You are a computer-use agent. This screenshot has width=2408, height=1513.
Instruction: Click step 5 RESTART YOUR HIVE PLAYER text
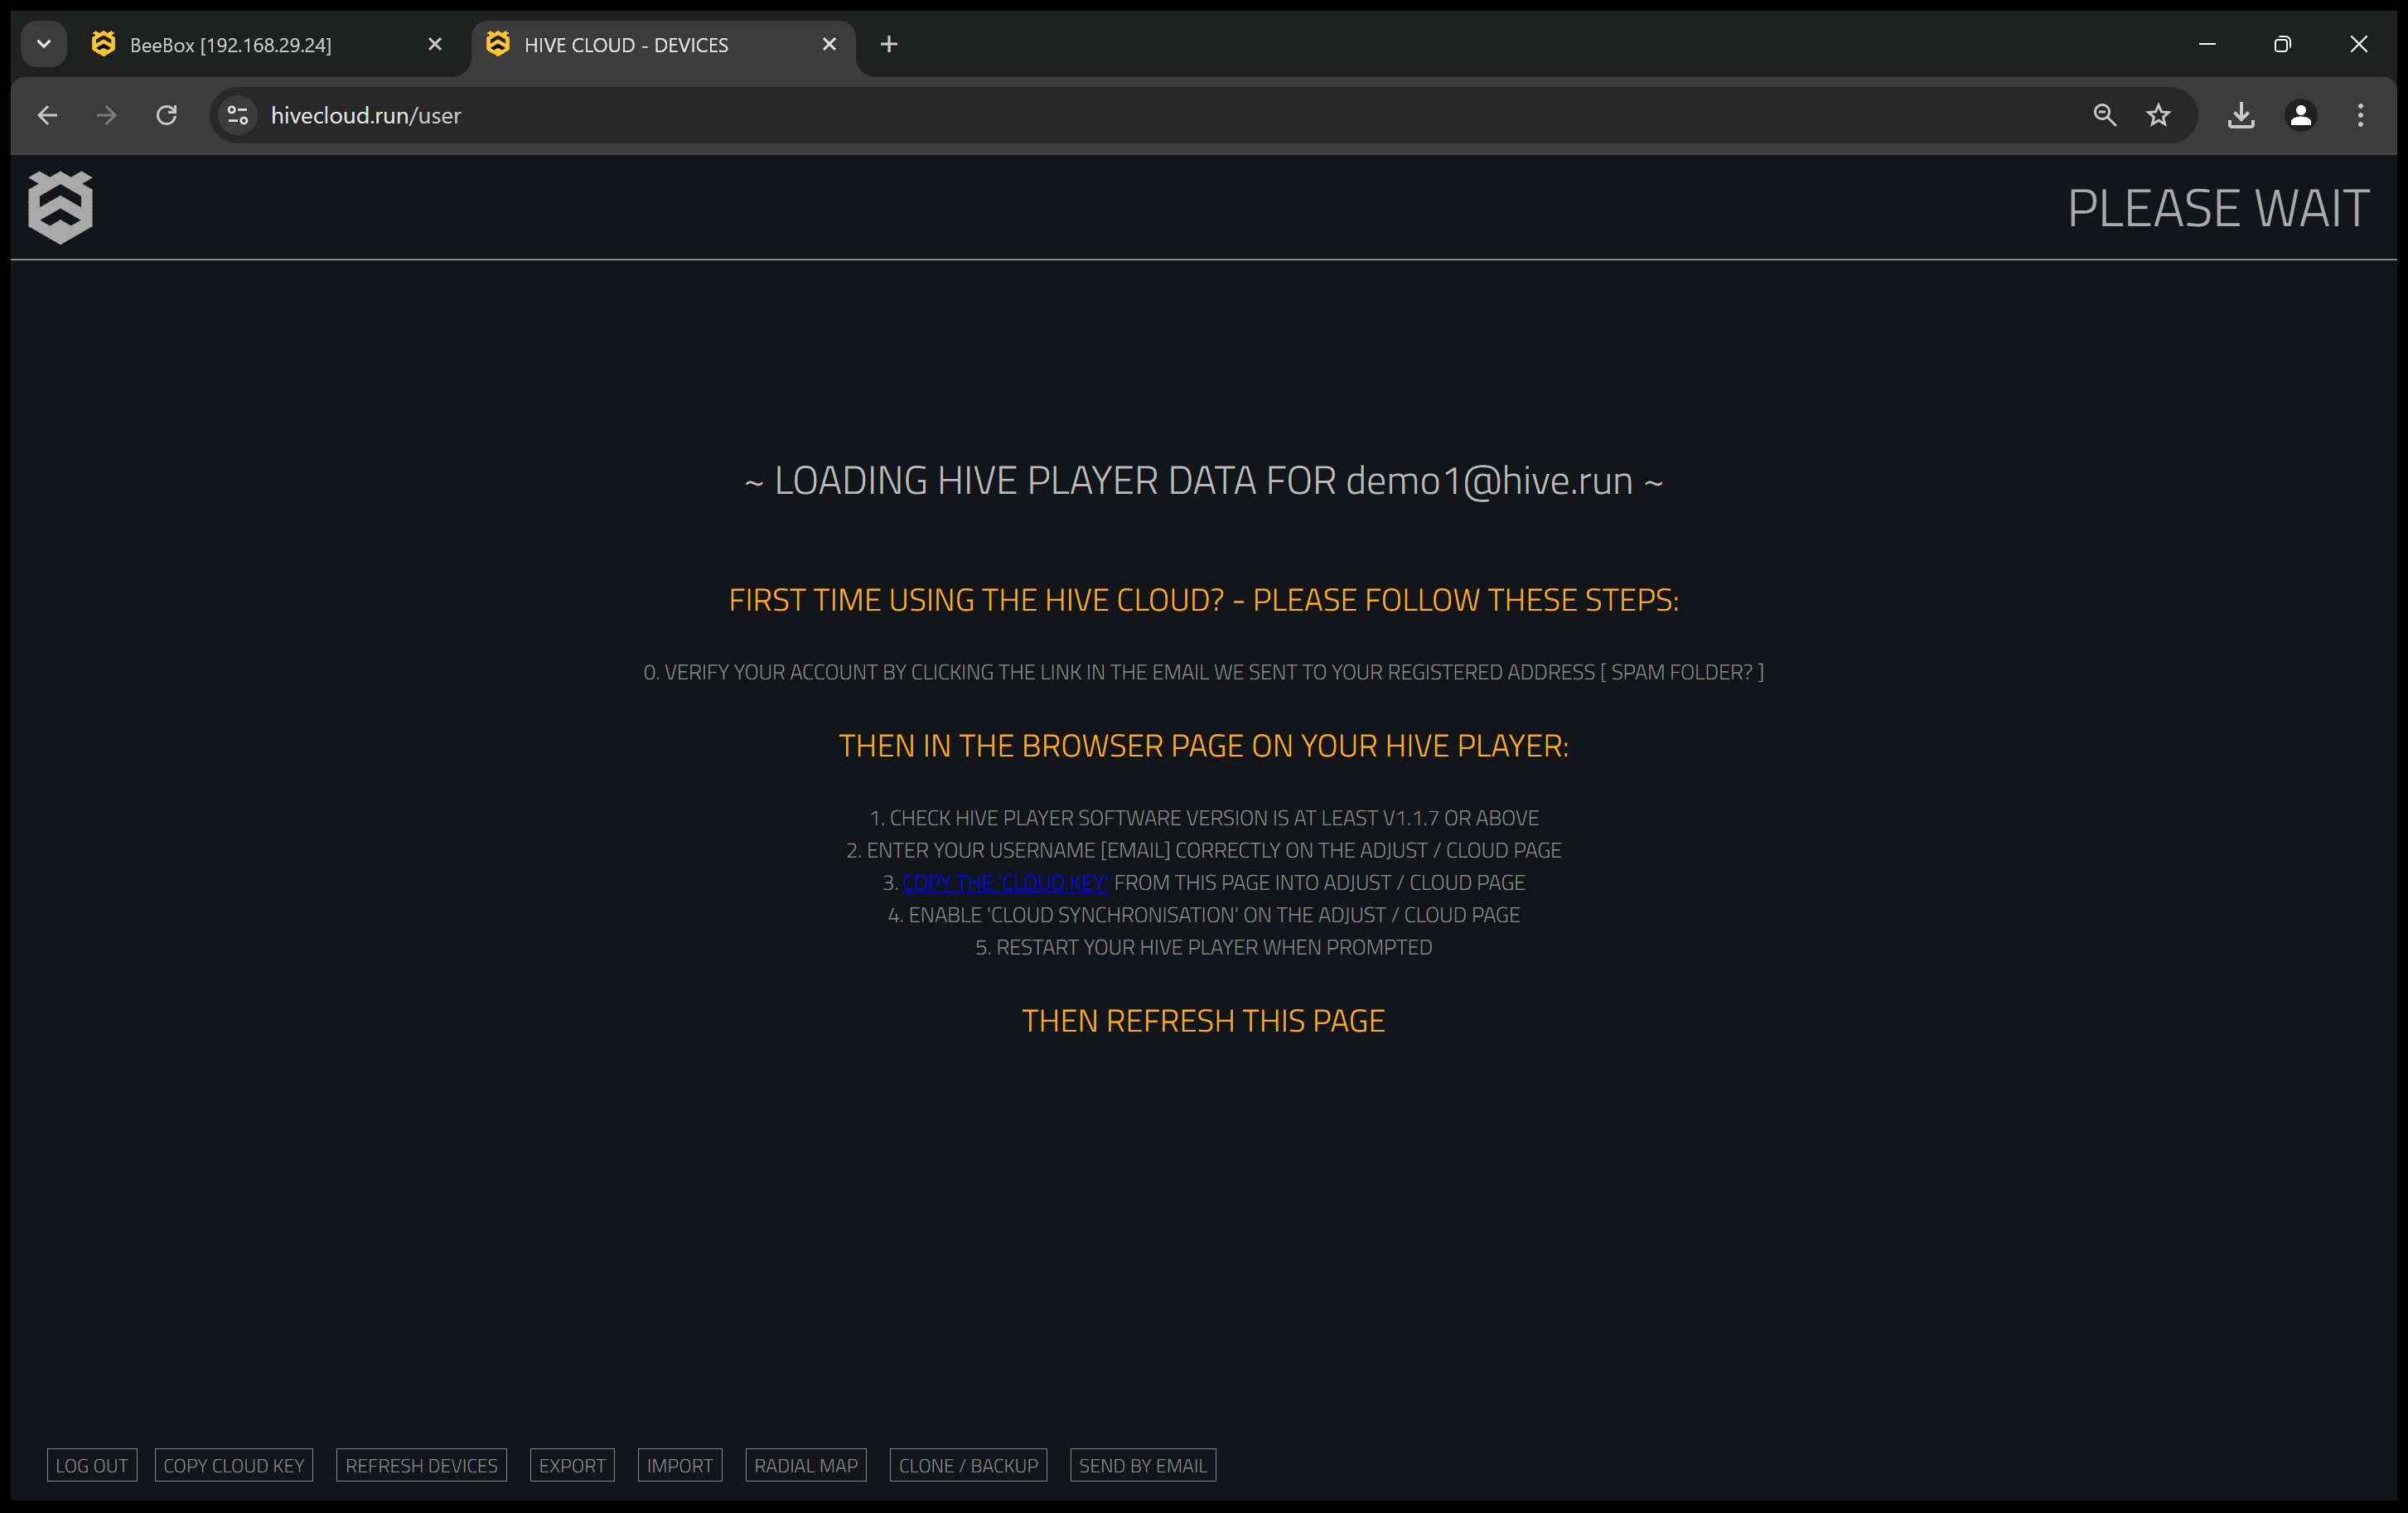[x=1204, y=947]
